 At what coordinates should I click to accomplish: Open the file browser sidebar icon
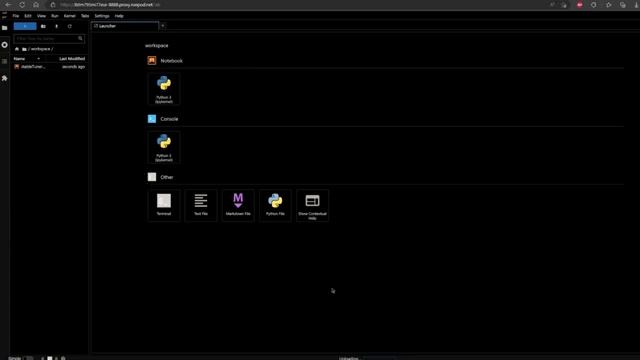4,28
